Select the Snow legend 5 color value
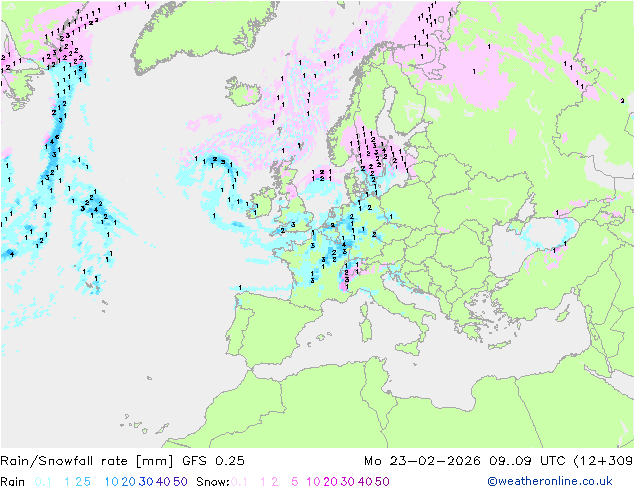Viewport: 634px width, 490px height. click(295, 482)
